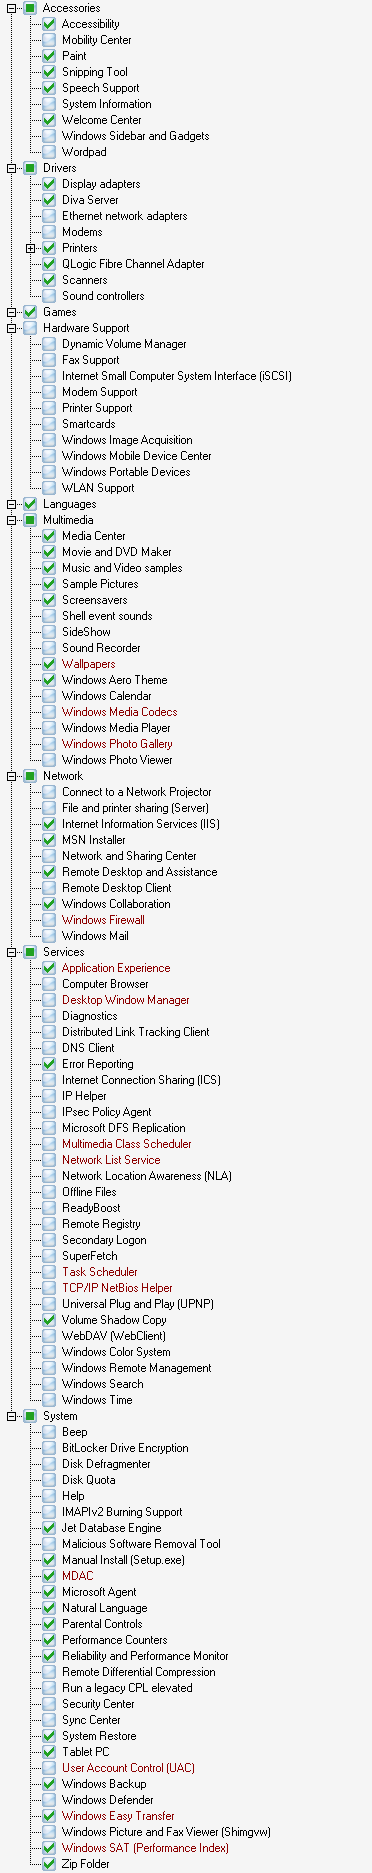This screenshot has width=372, height=1873.
Task: Check Windows Firewall checkbox
Action: [x=49, y=920]
